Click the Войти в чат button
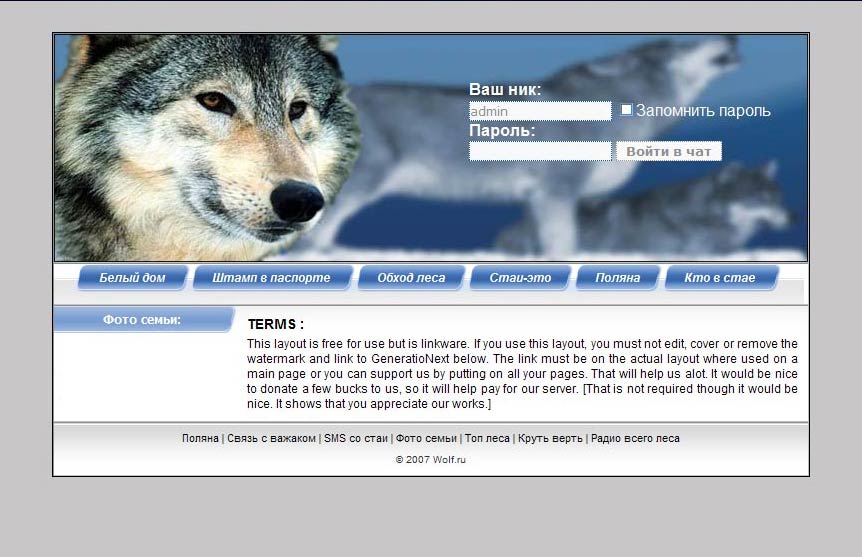The image size is (862, 557). coord(668,151)
